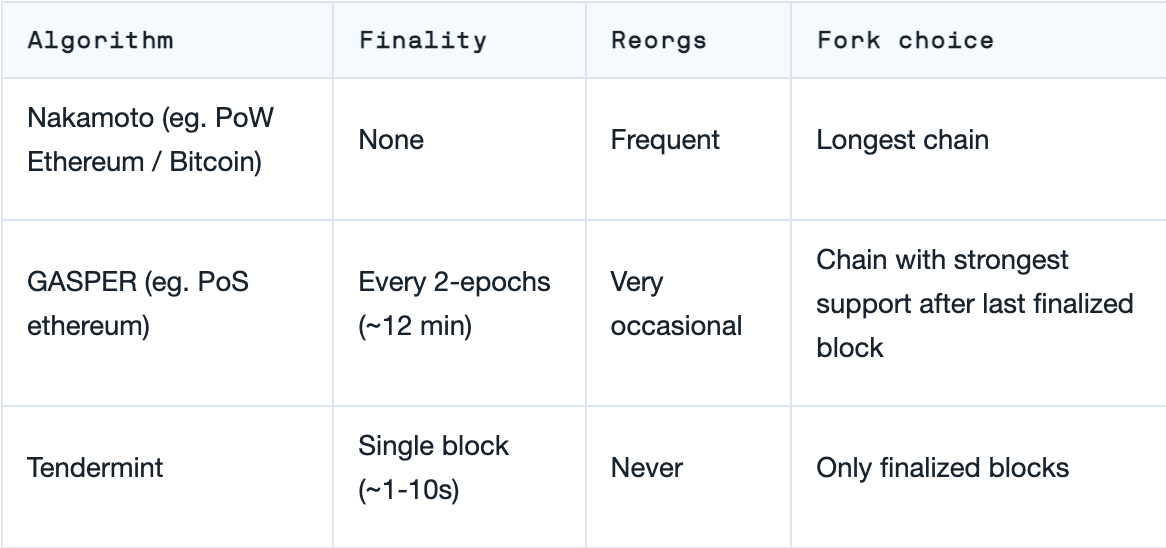Click the 'Chain with strongest support' cell
Screen dimensions: 1166x548
click(942, 261)
